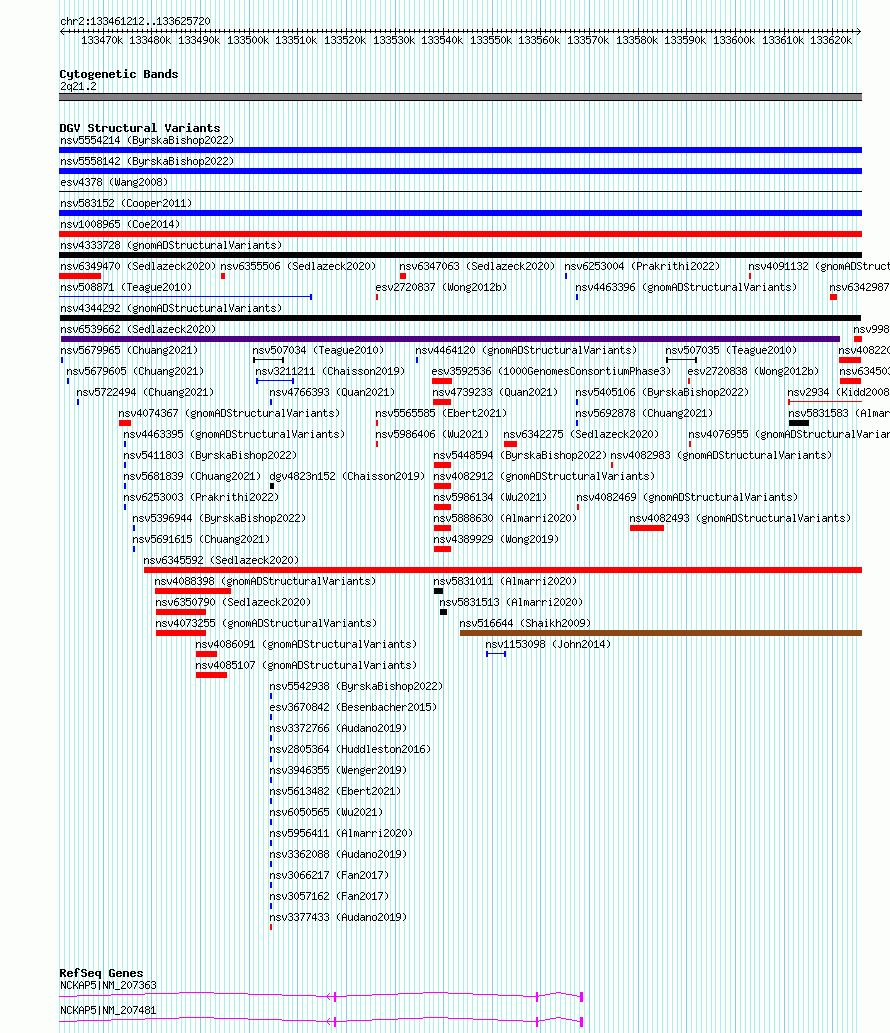Click nsv5986406 (Wu2021) label
This screenshot has width=890, height=1033.
[432, 435]
